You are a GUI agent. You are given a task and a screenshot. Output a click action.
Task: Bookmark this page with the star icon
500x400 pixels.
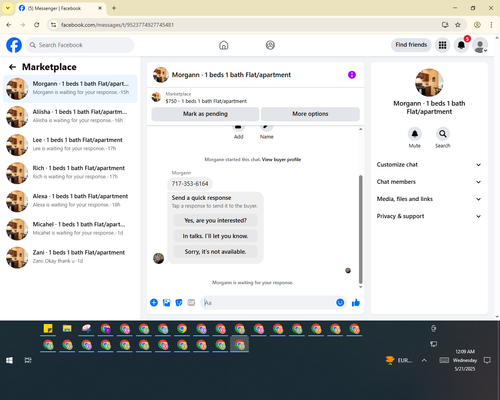(x=458, y=25)
